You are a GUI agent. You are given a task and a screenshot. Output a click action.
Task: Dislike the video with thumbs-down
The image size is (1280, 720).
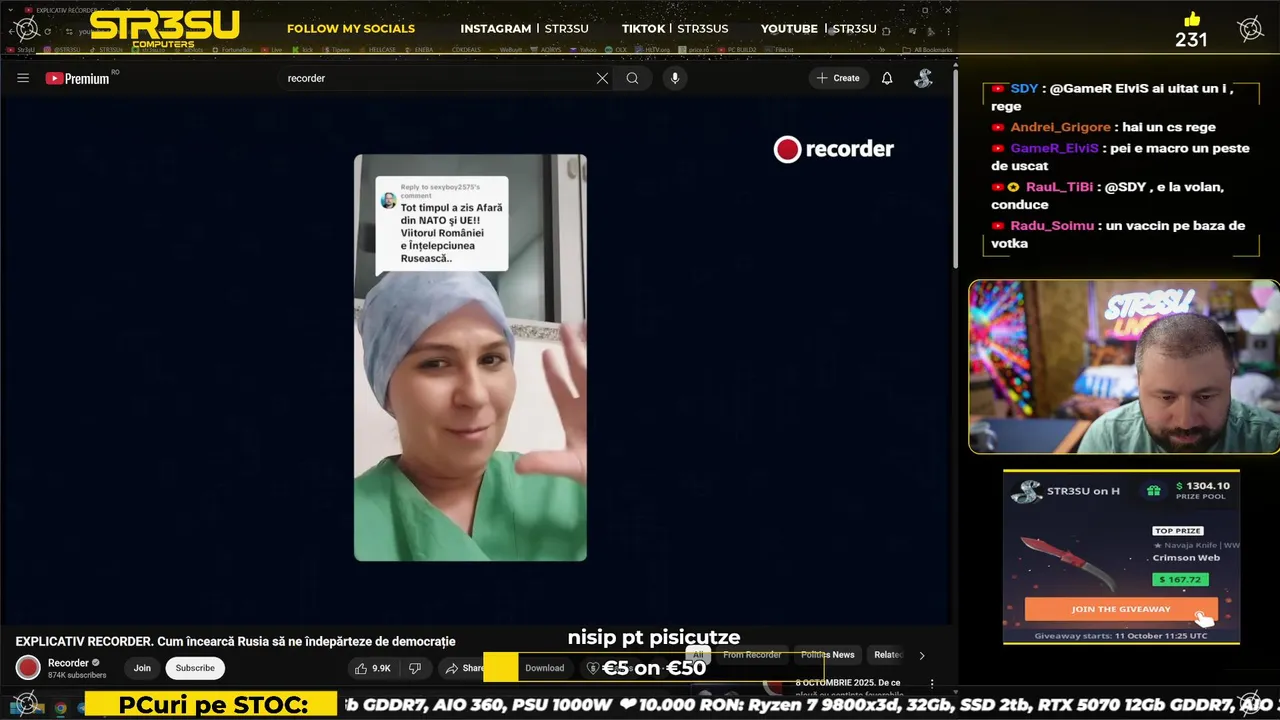pos(415,668)
